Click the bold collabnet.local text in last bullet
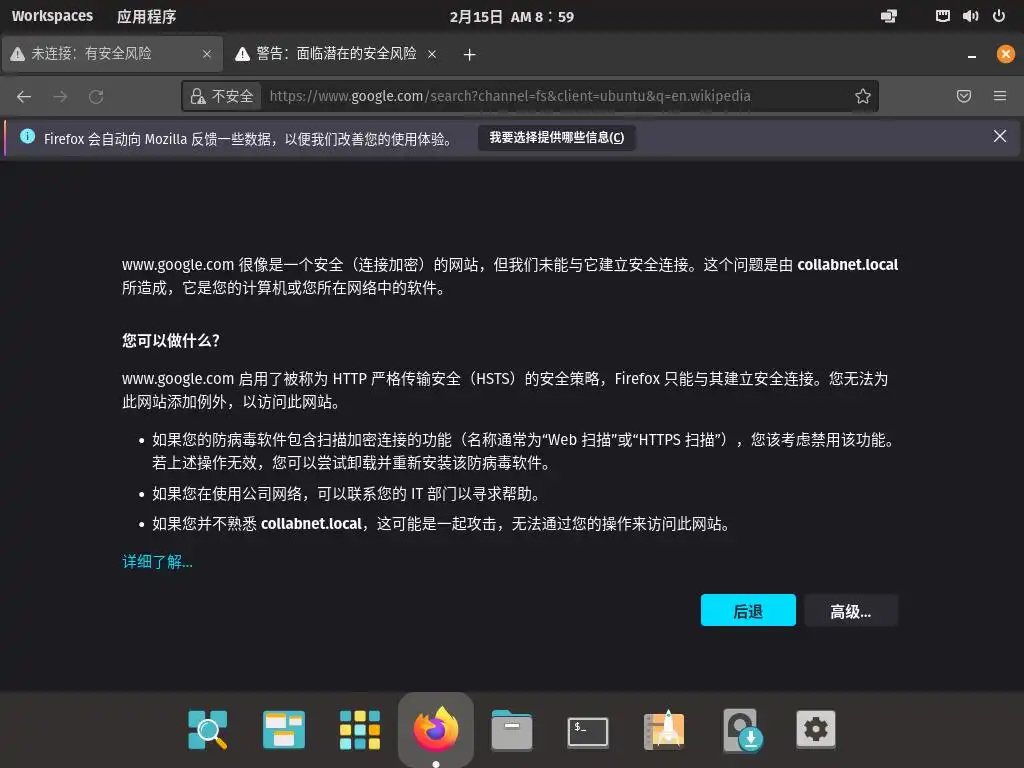The image size is (1024, 768). pyautogui.click(x=312, y=524)
